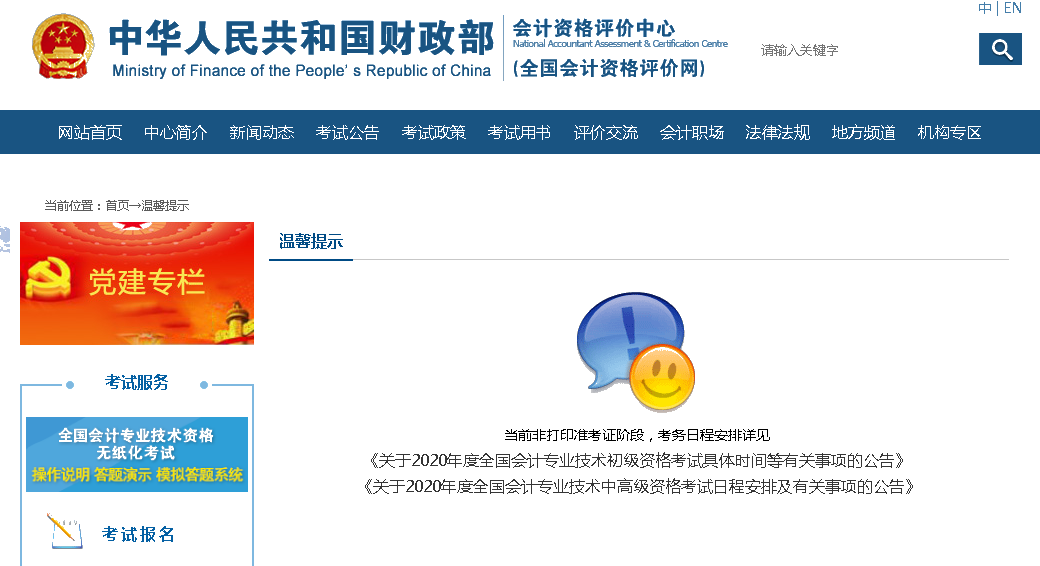
Task: Click the national emblem logo
Action: click(x=63, y=47)
